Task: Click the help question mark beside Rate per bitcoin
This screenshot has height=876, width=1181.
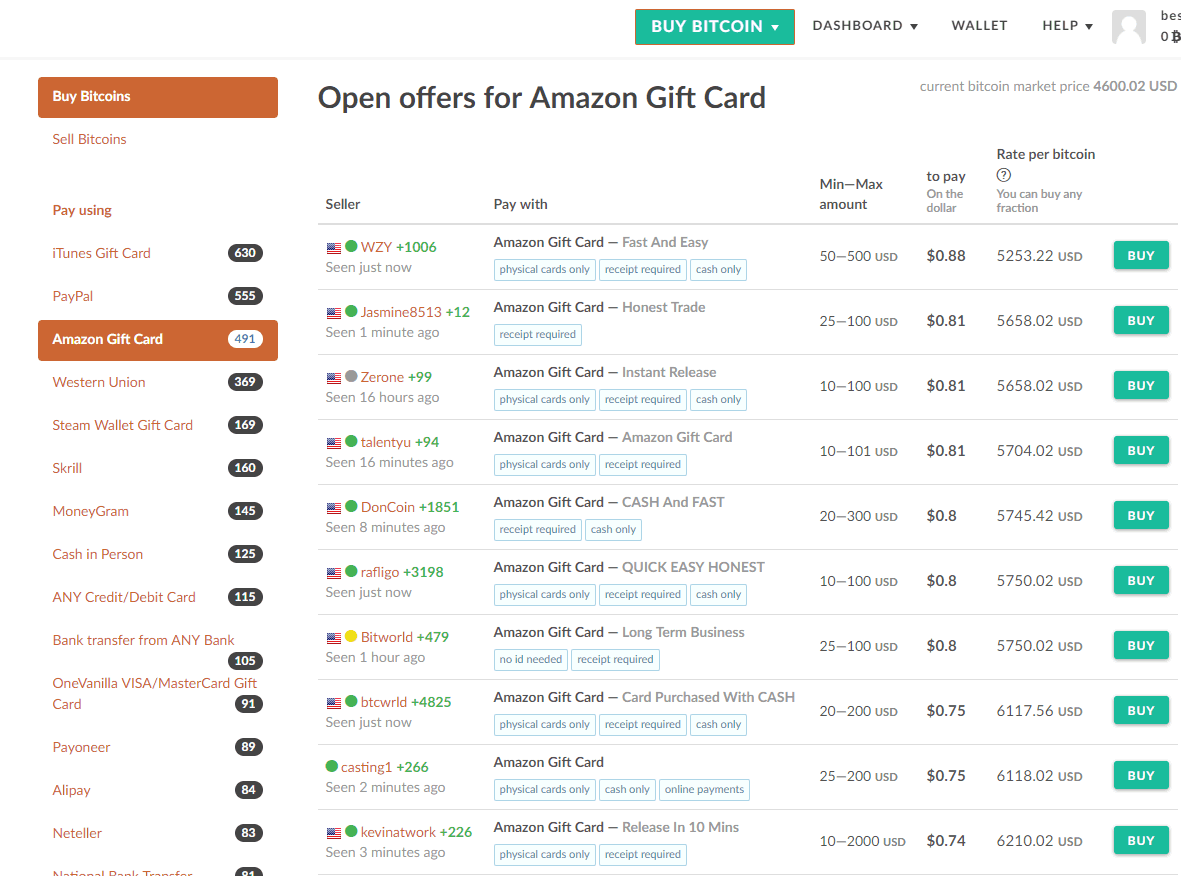Action: 1003,176
